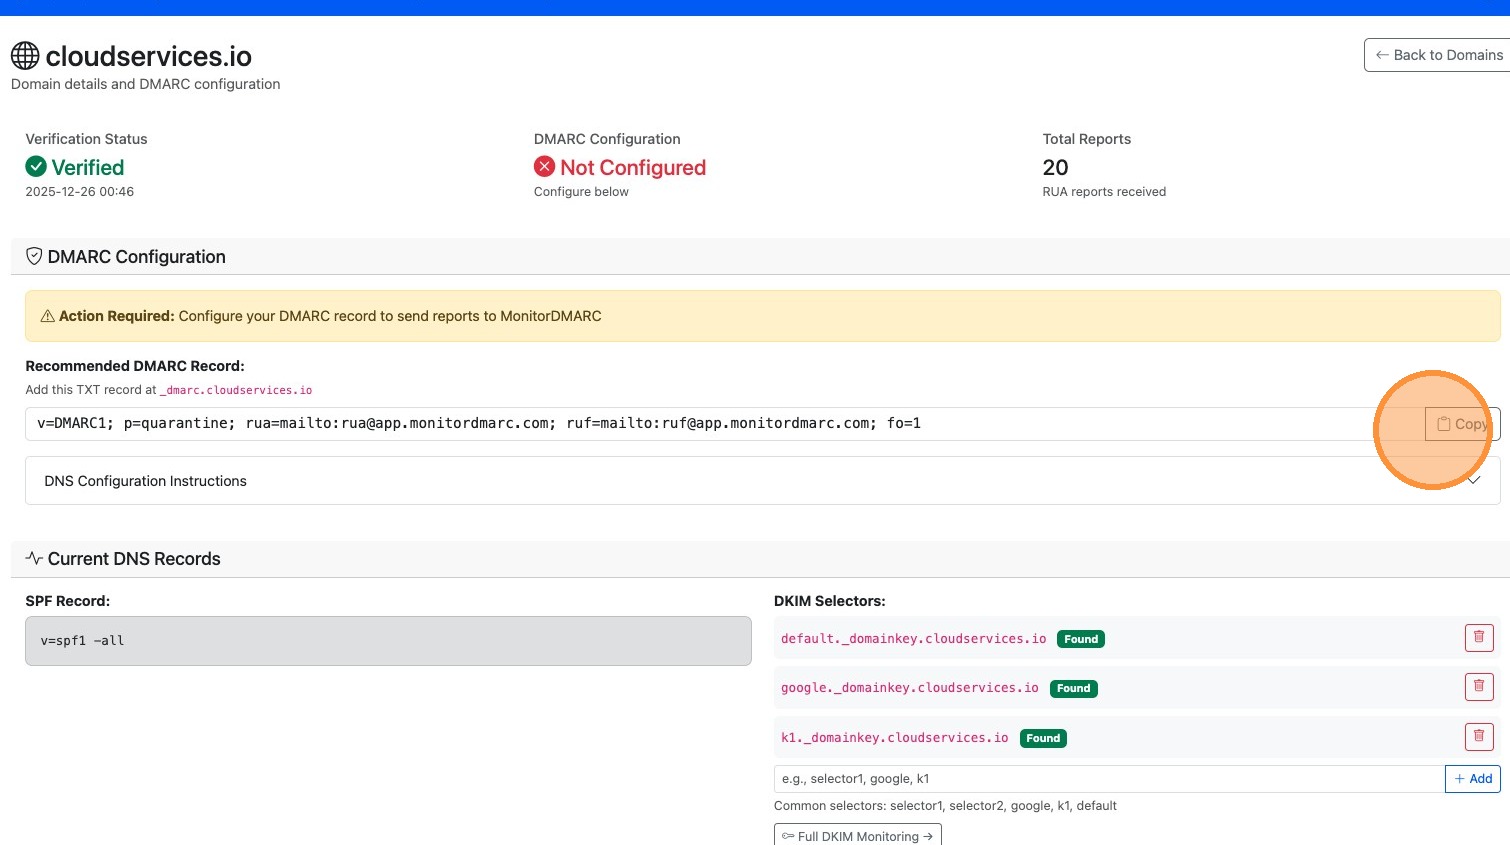
Task: Click the globe icon beside cloudservices.io
Action: click(x=25, y=56)
